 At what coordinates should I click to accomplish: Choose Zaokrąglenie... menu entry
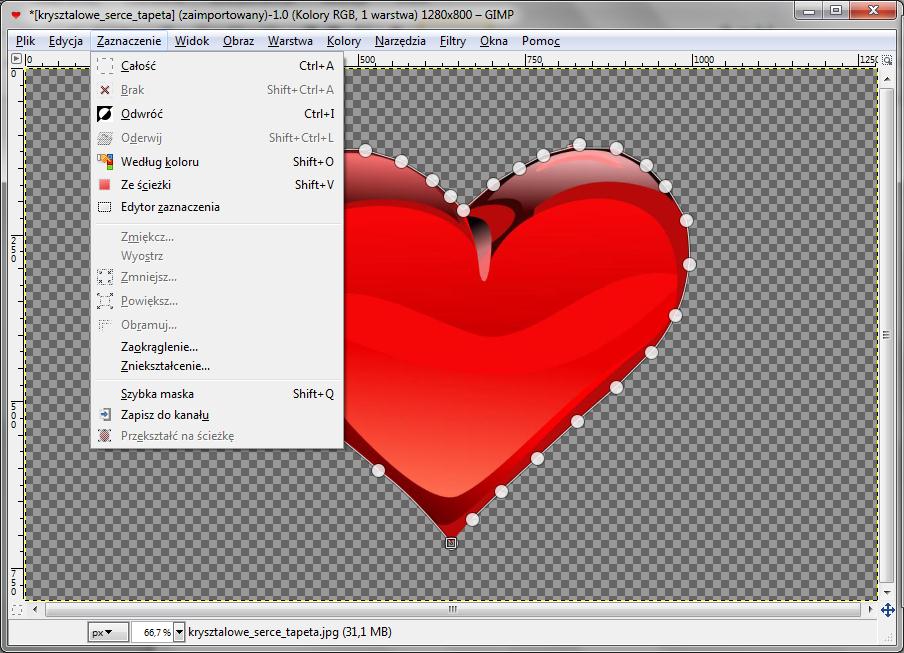coord(217,347)
